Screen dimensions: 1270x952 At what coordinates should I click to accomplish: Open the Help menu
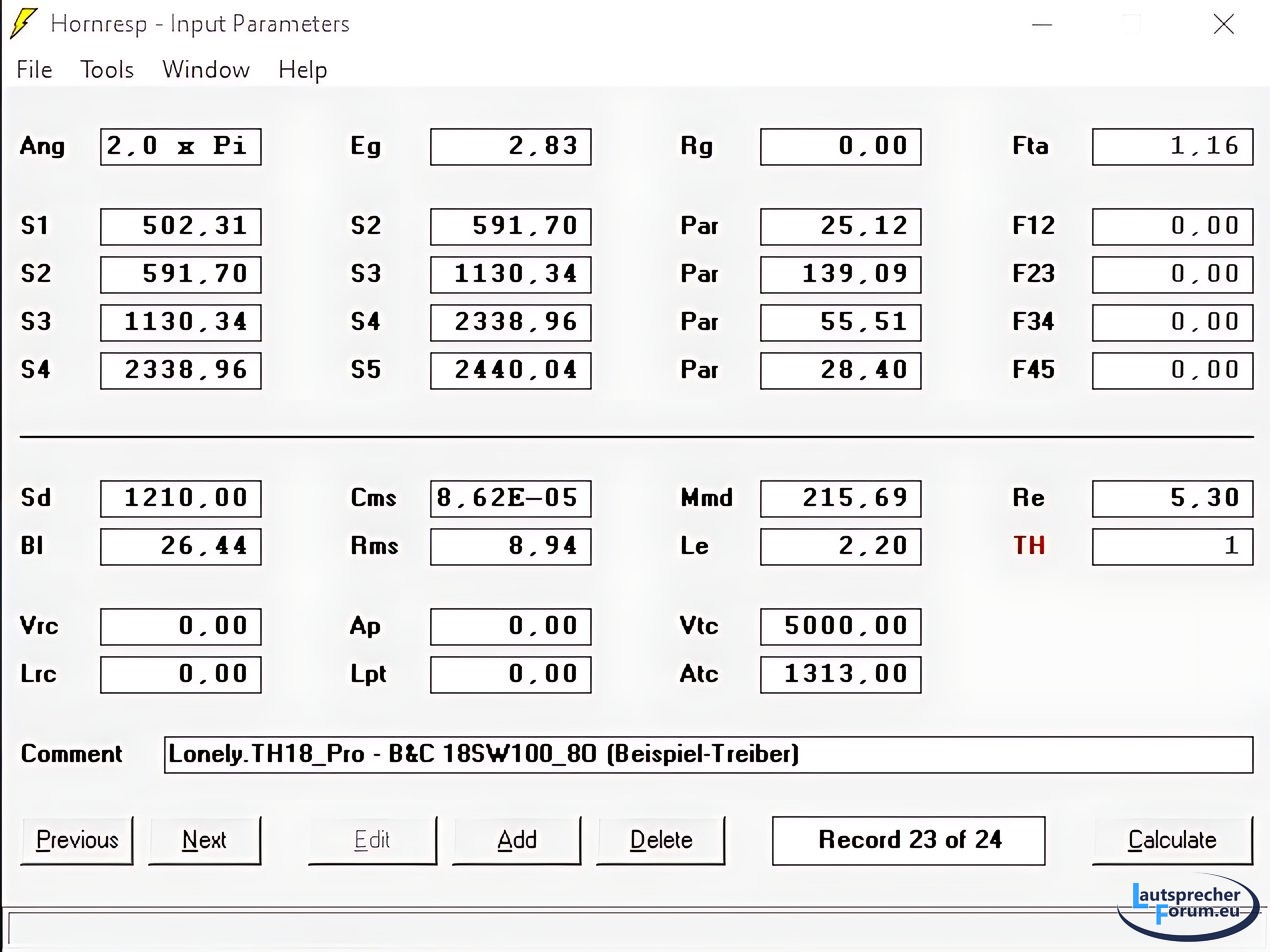tap(302, 70)
